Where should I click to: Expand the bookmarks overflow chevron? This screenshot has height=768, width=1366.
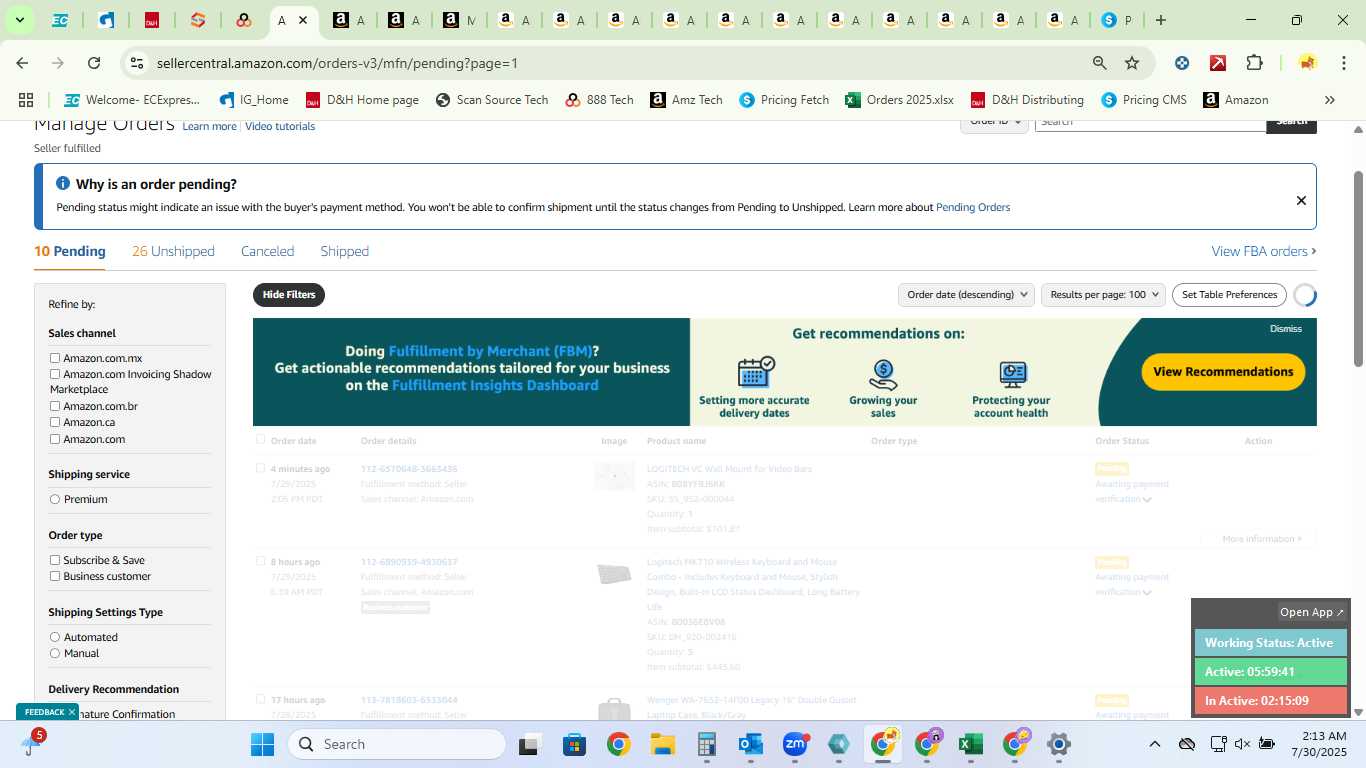(1329, 100)
